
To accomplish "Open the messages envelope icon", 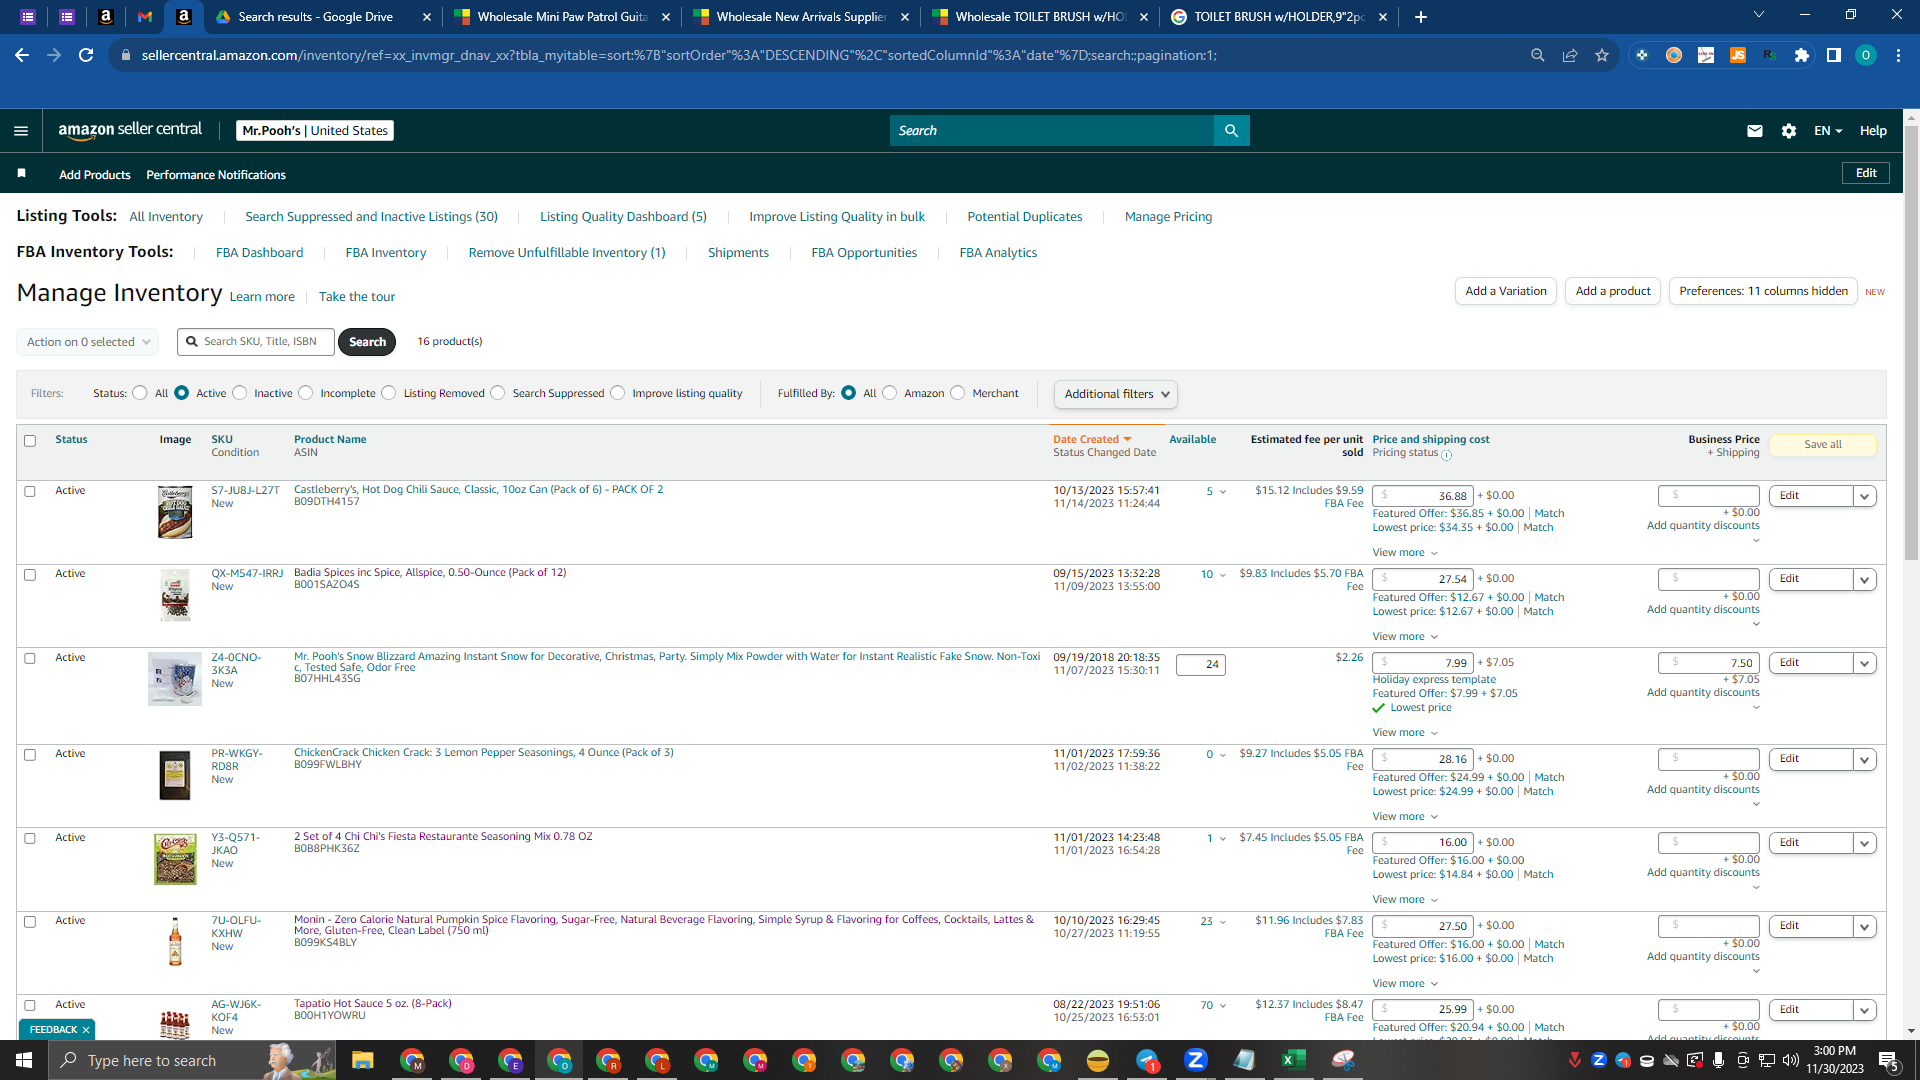I will click(1754, 131).
